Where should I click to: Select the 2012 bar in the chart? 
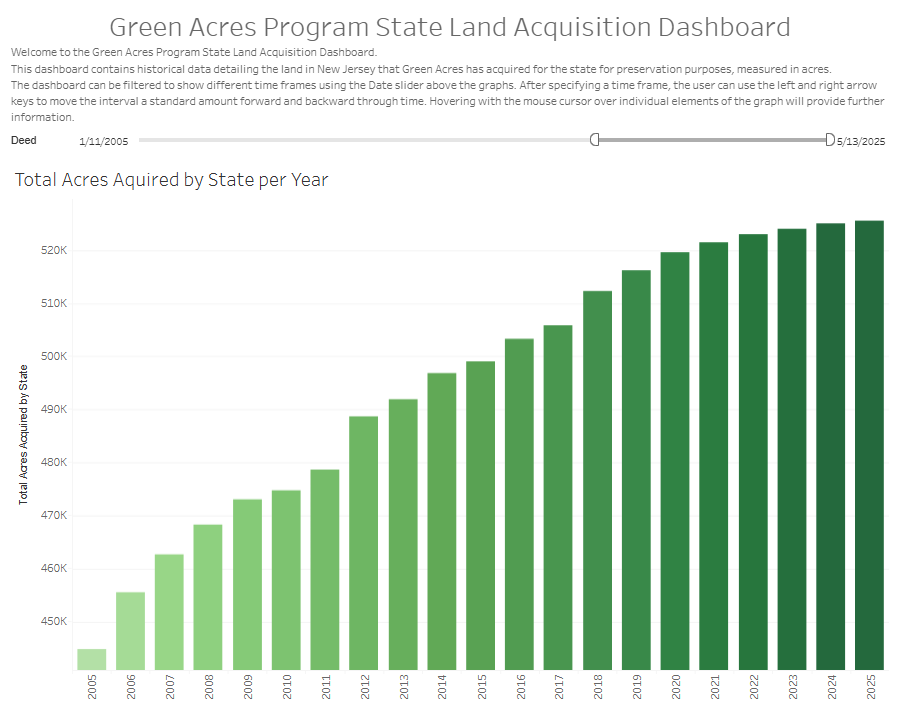tap(364, 543)
